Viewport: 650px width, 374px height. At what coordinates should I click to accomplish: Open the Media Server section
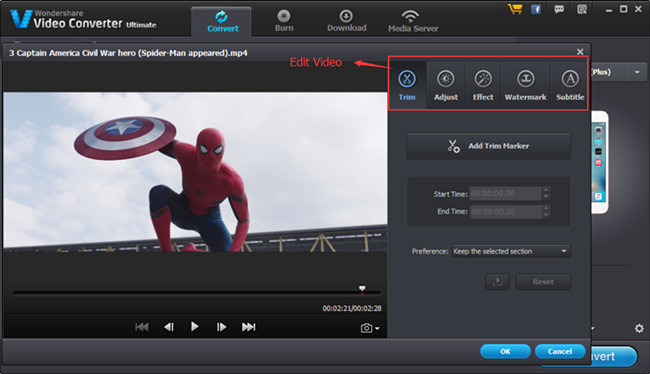click(x=413, y=22)
